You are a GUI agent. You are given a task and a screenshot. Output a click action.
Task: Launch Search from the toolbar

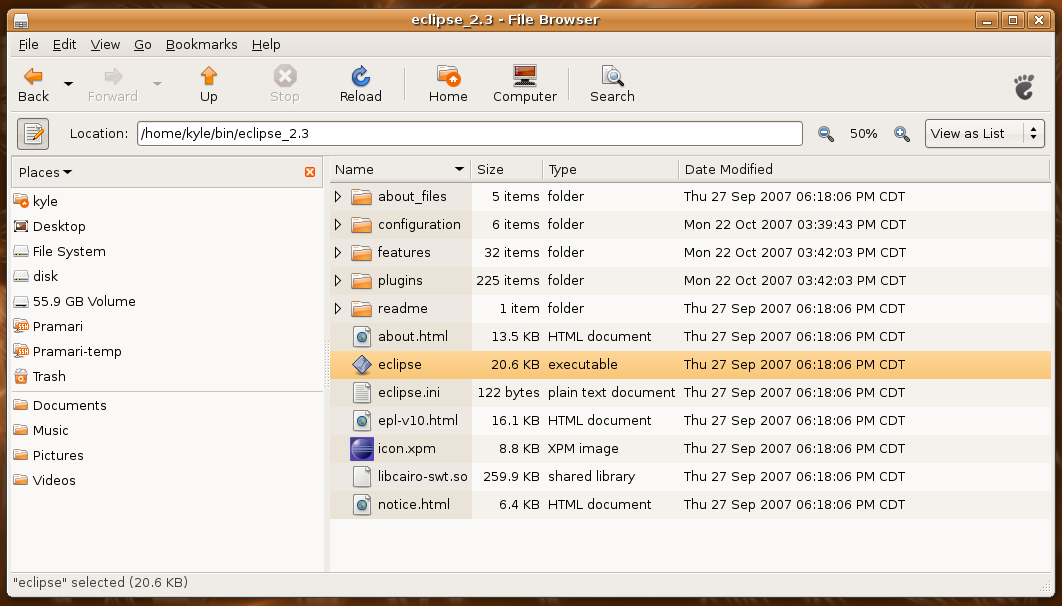[x=612, y=85]
